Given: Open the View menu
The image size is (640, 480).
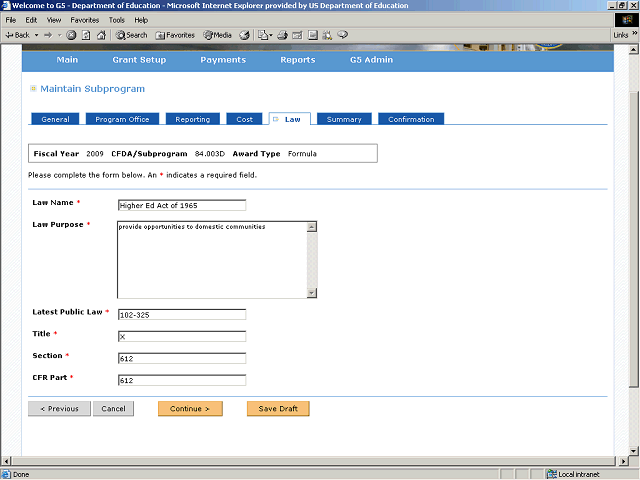Looking at the screenshot, I should click(53, 20).
